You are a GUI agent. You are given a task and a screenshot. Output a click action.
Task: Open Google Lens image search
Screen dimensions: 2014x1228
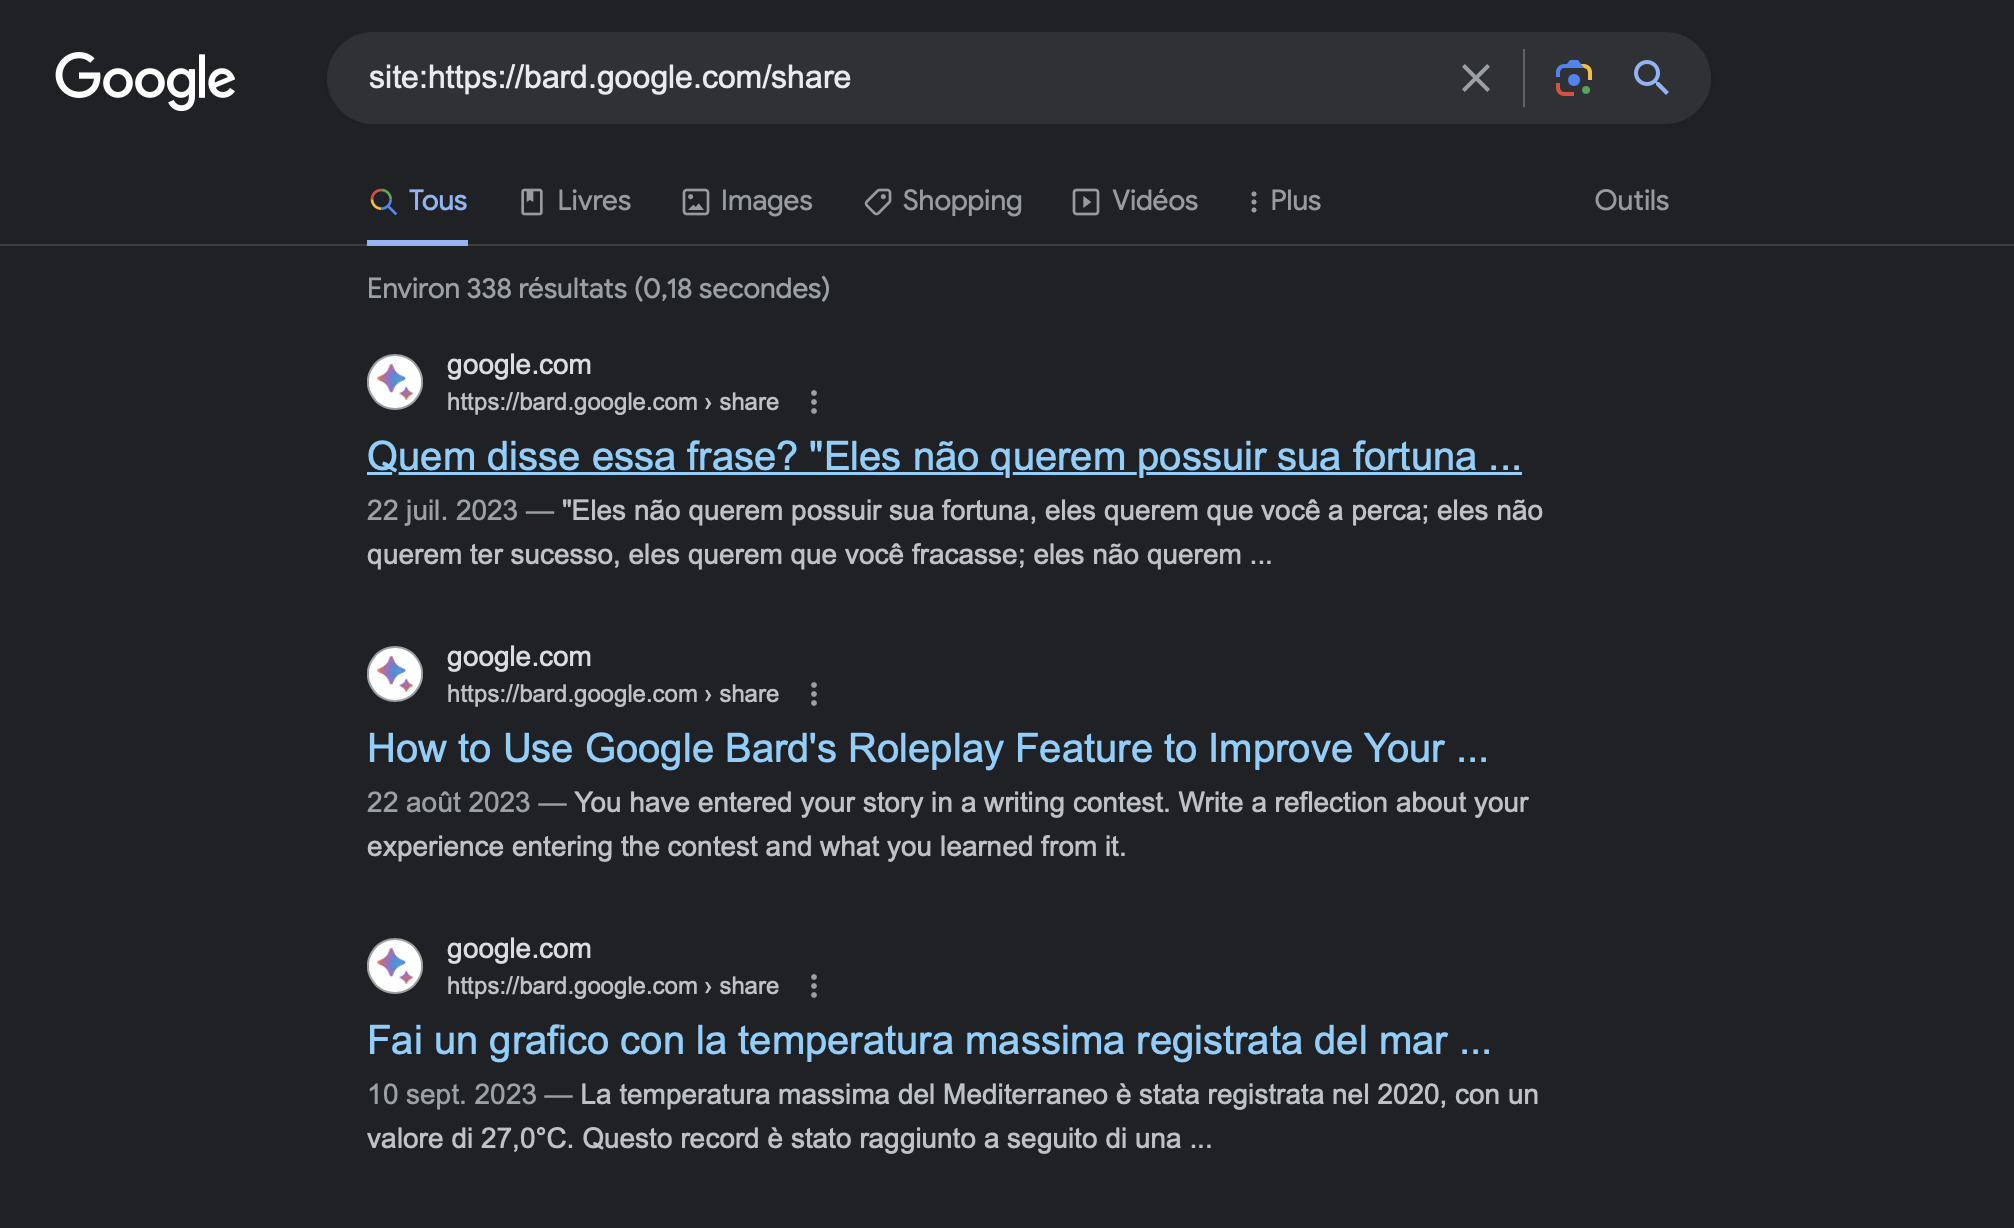coord(1573,78)
